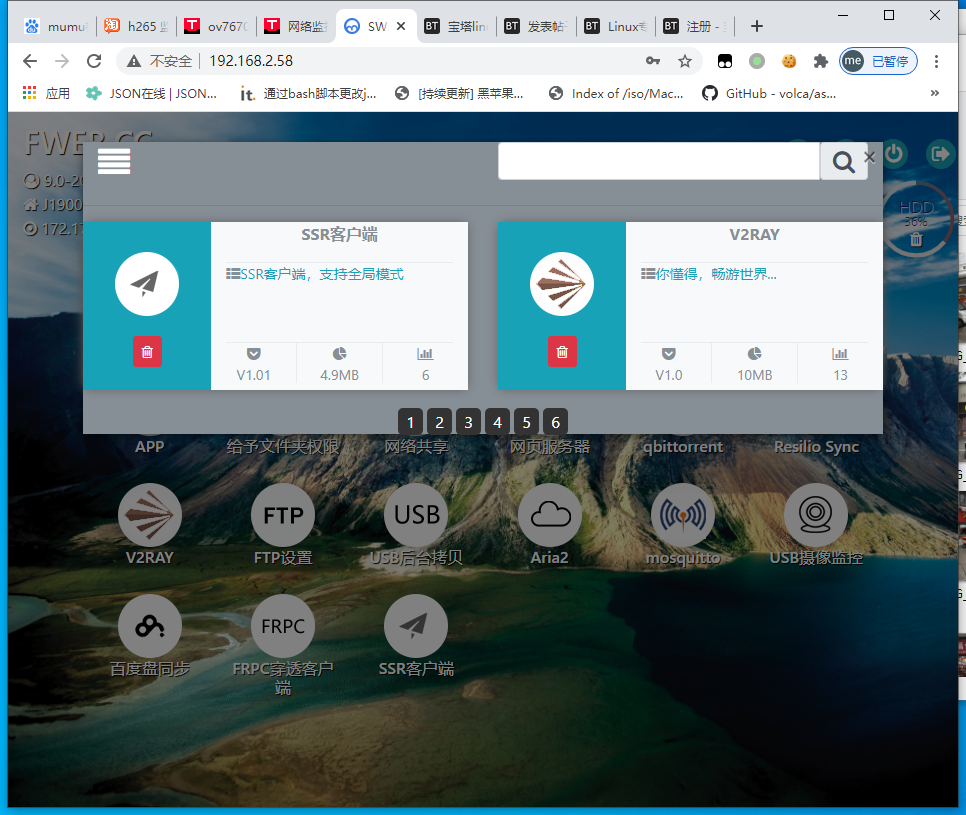
Task: Open mosquitto app icon
Action: 682,516
